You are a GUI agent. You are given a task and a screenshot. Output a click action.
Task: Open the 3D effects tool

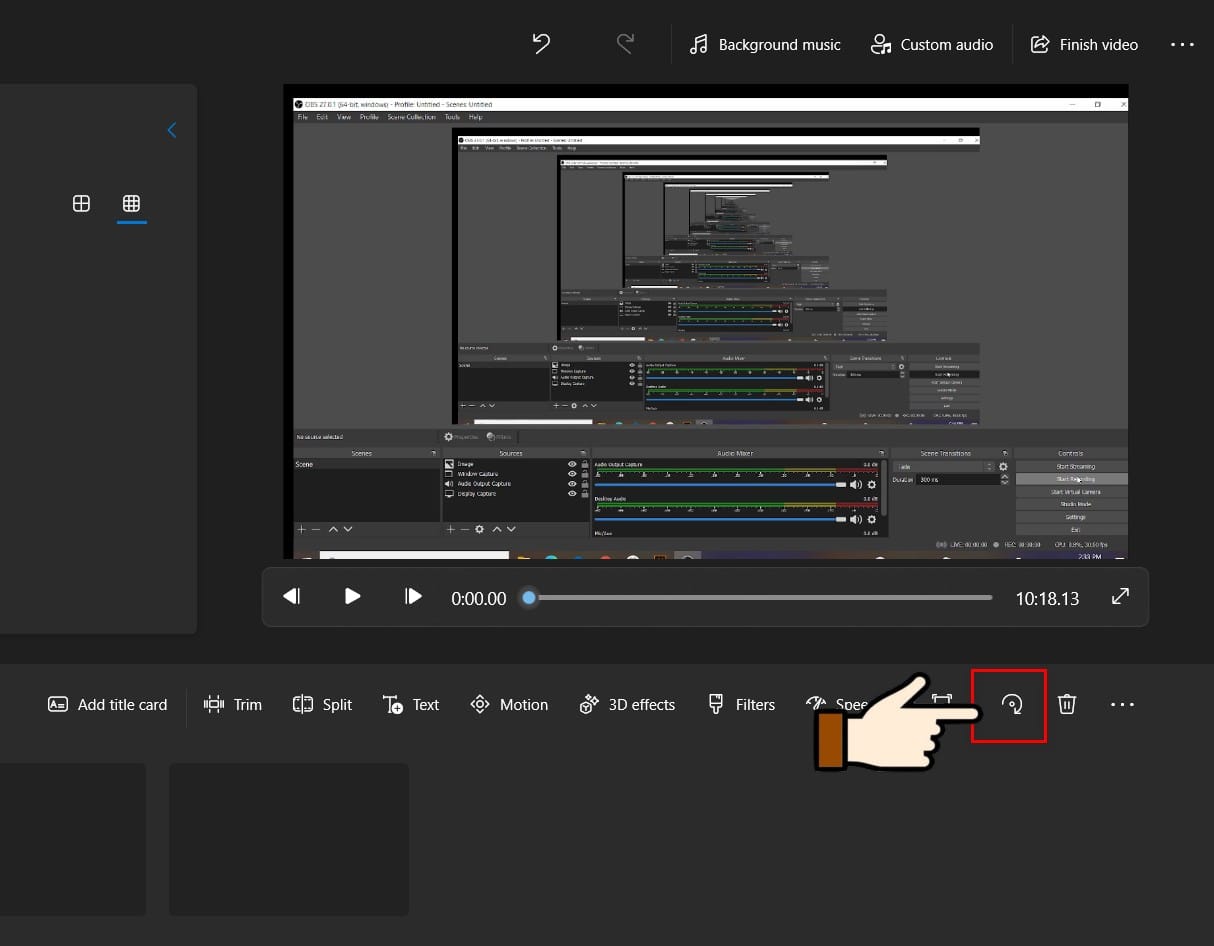pos(627,705)
